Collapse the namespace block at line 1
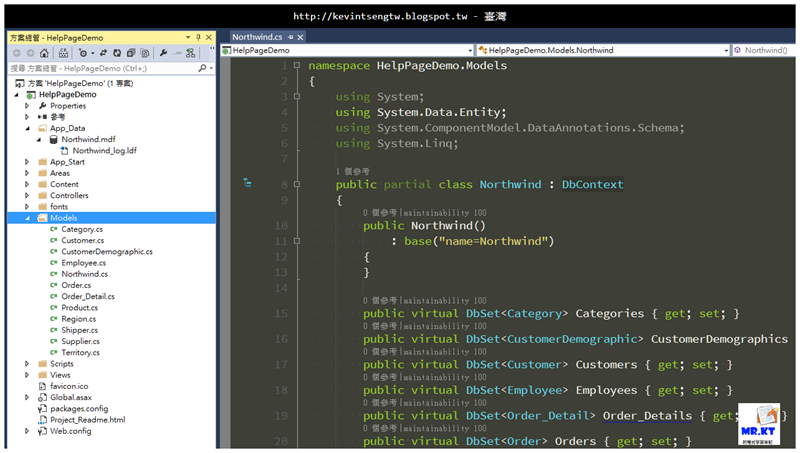Image resolution: width=800 pixels, height=453 pixels. pyautogui.click(x=296, y=65)
